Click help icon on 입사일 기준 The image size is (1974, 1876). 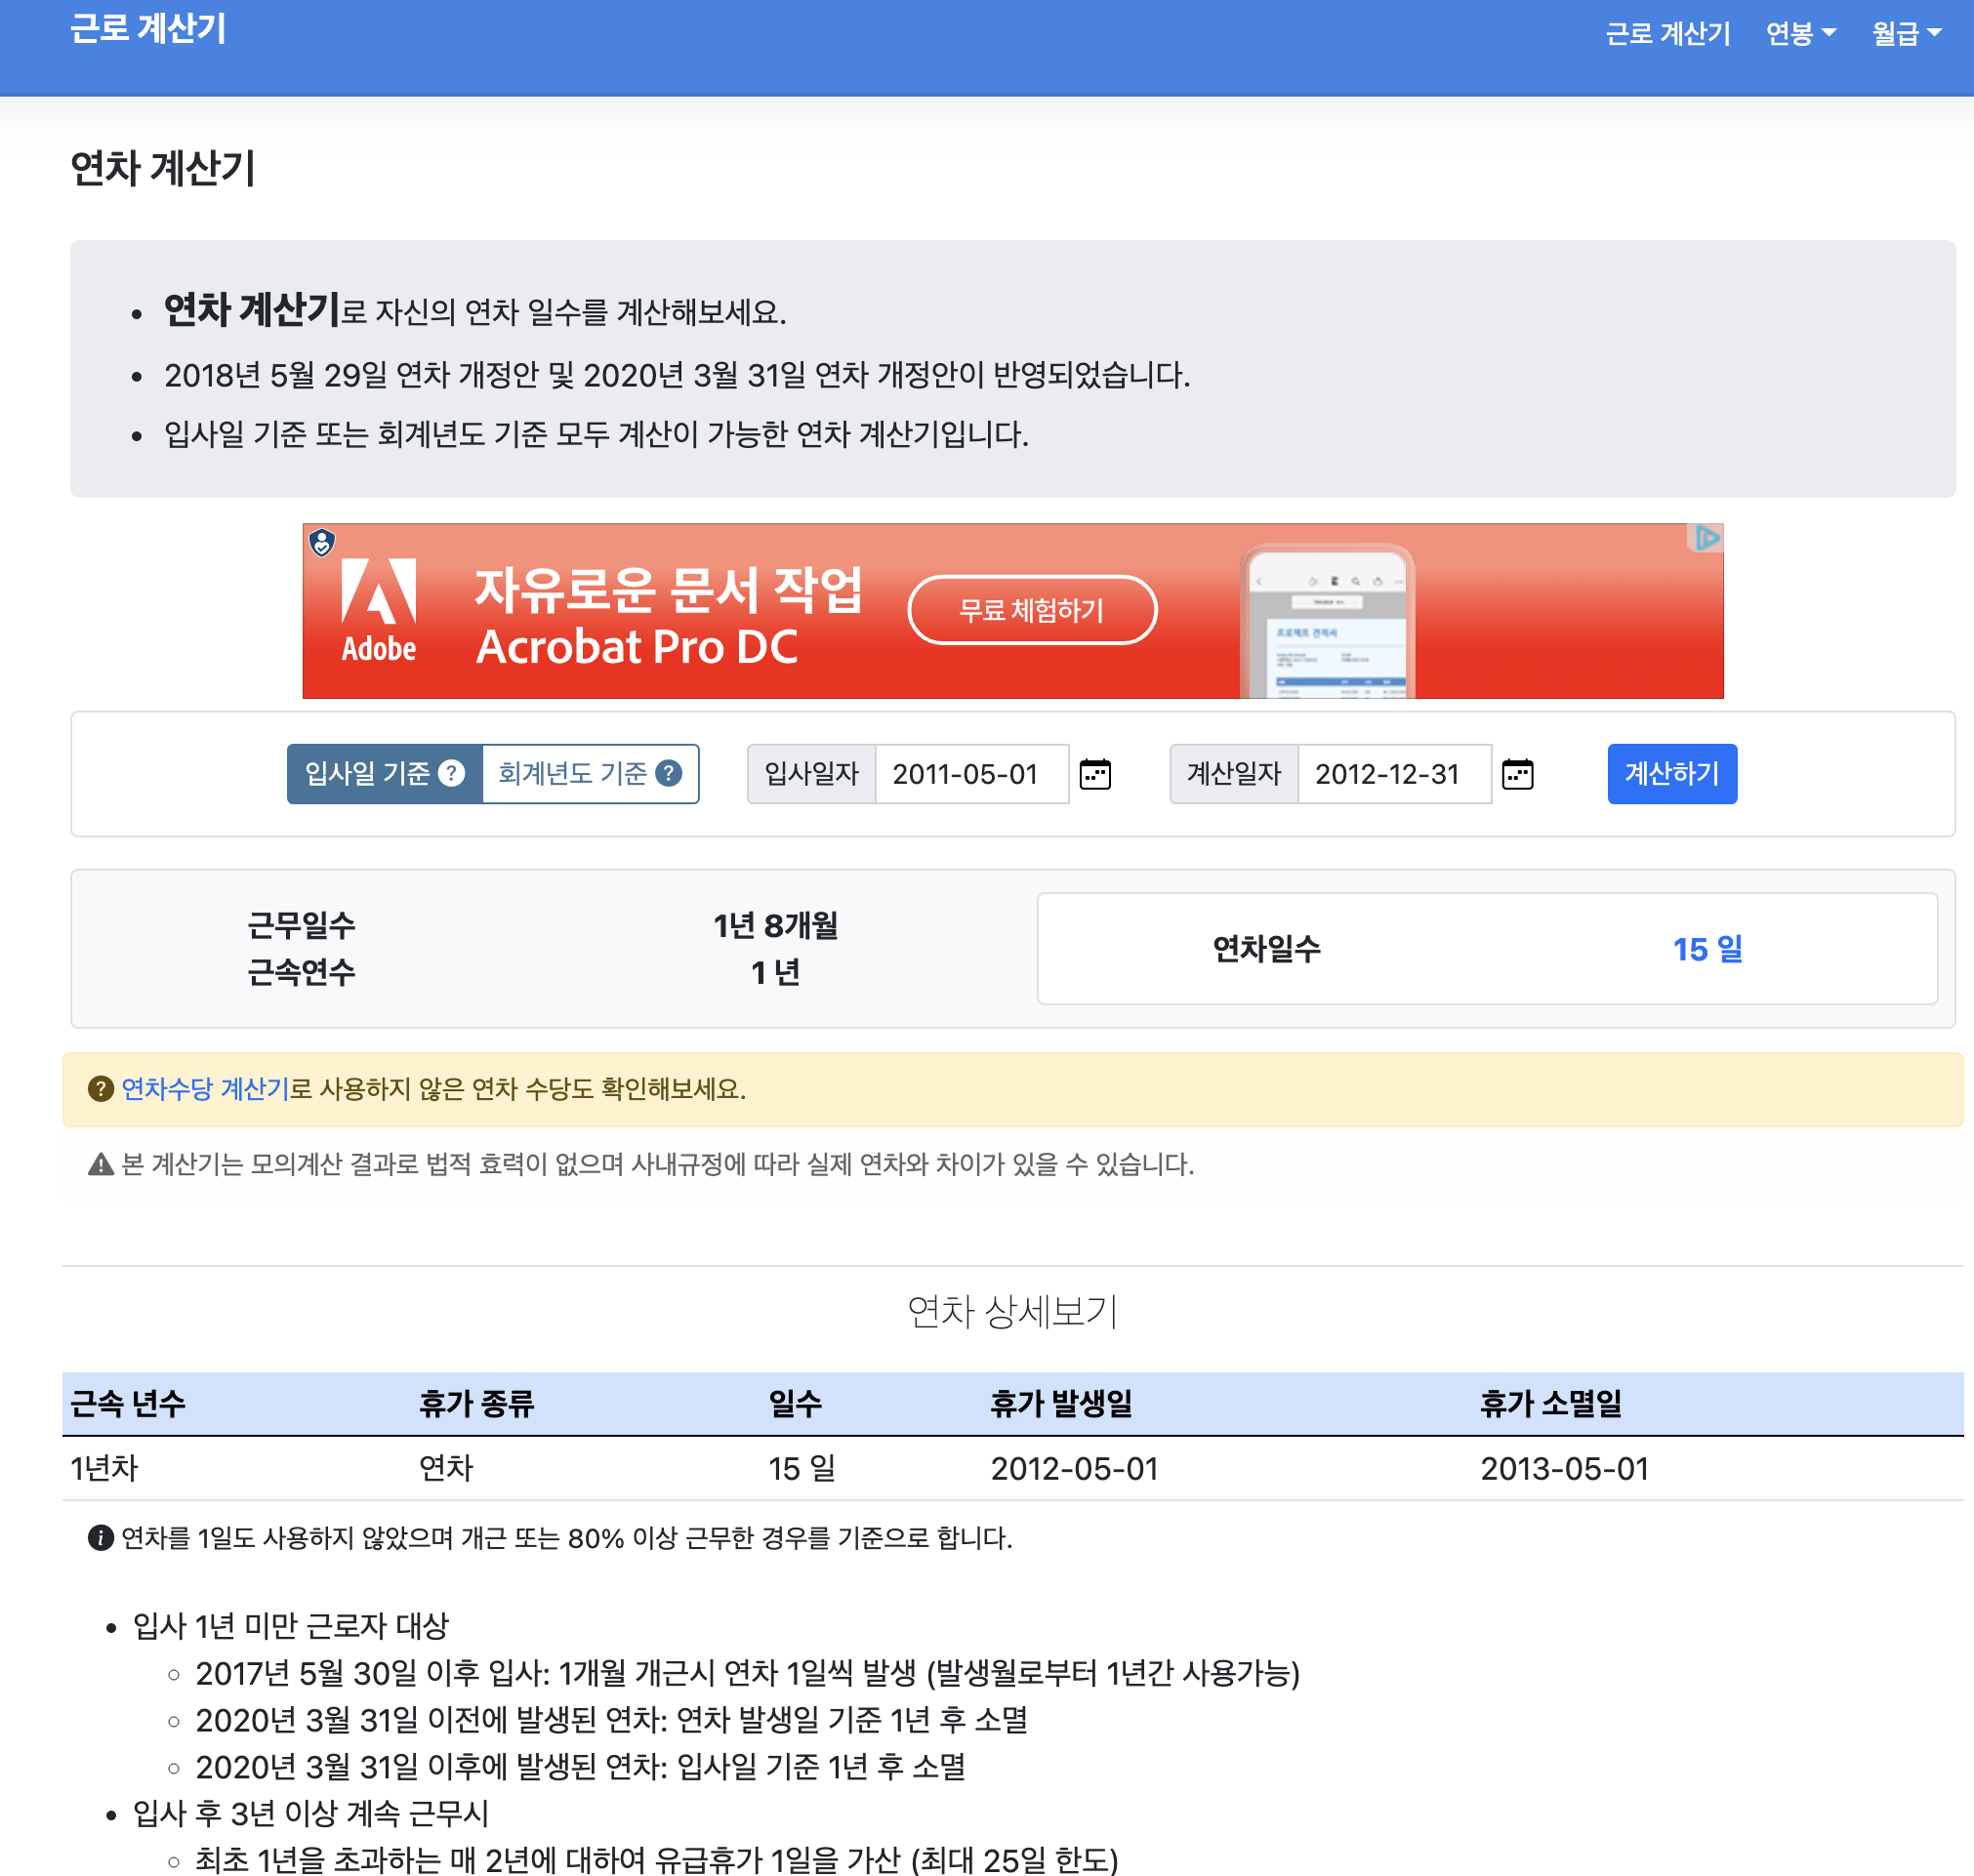pyautogui.click(x=452, y=773)
